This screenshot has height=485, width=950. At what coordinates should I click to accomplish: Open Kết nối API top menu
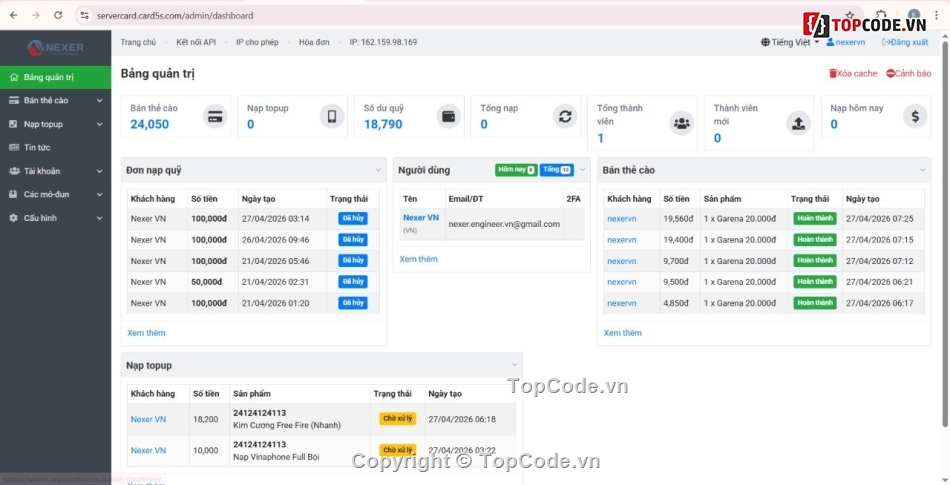(x=196, y=42)
